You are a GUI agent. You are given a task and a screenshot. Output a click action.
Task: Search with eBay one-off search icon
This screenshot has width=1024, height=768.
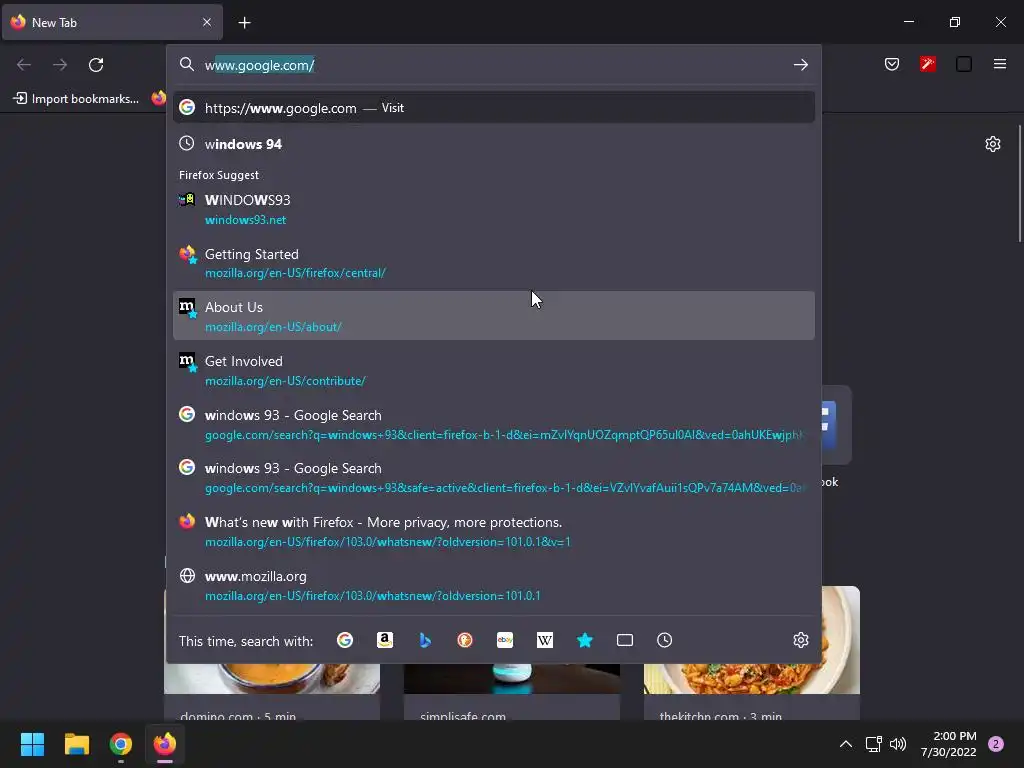coord(505,641)
